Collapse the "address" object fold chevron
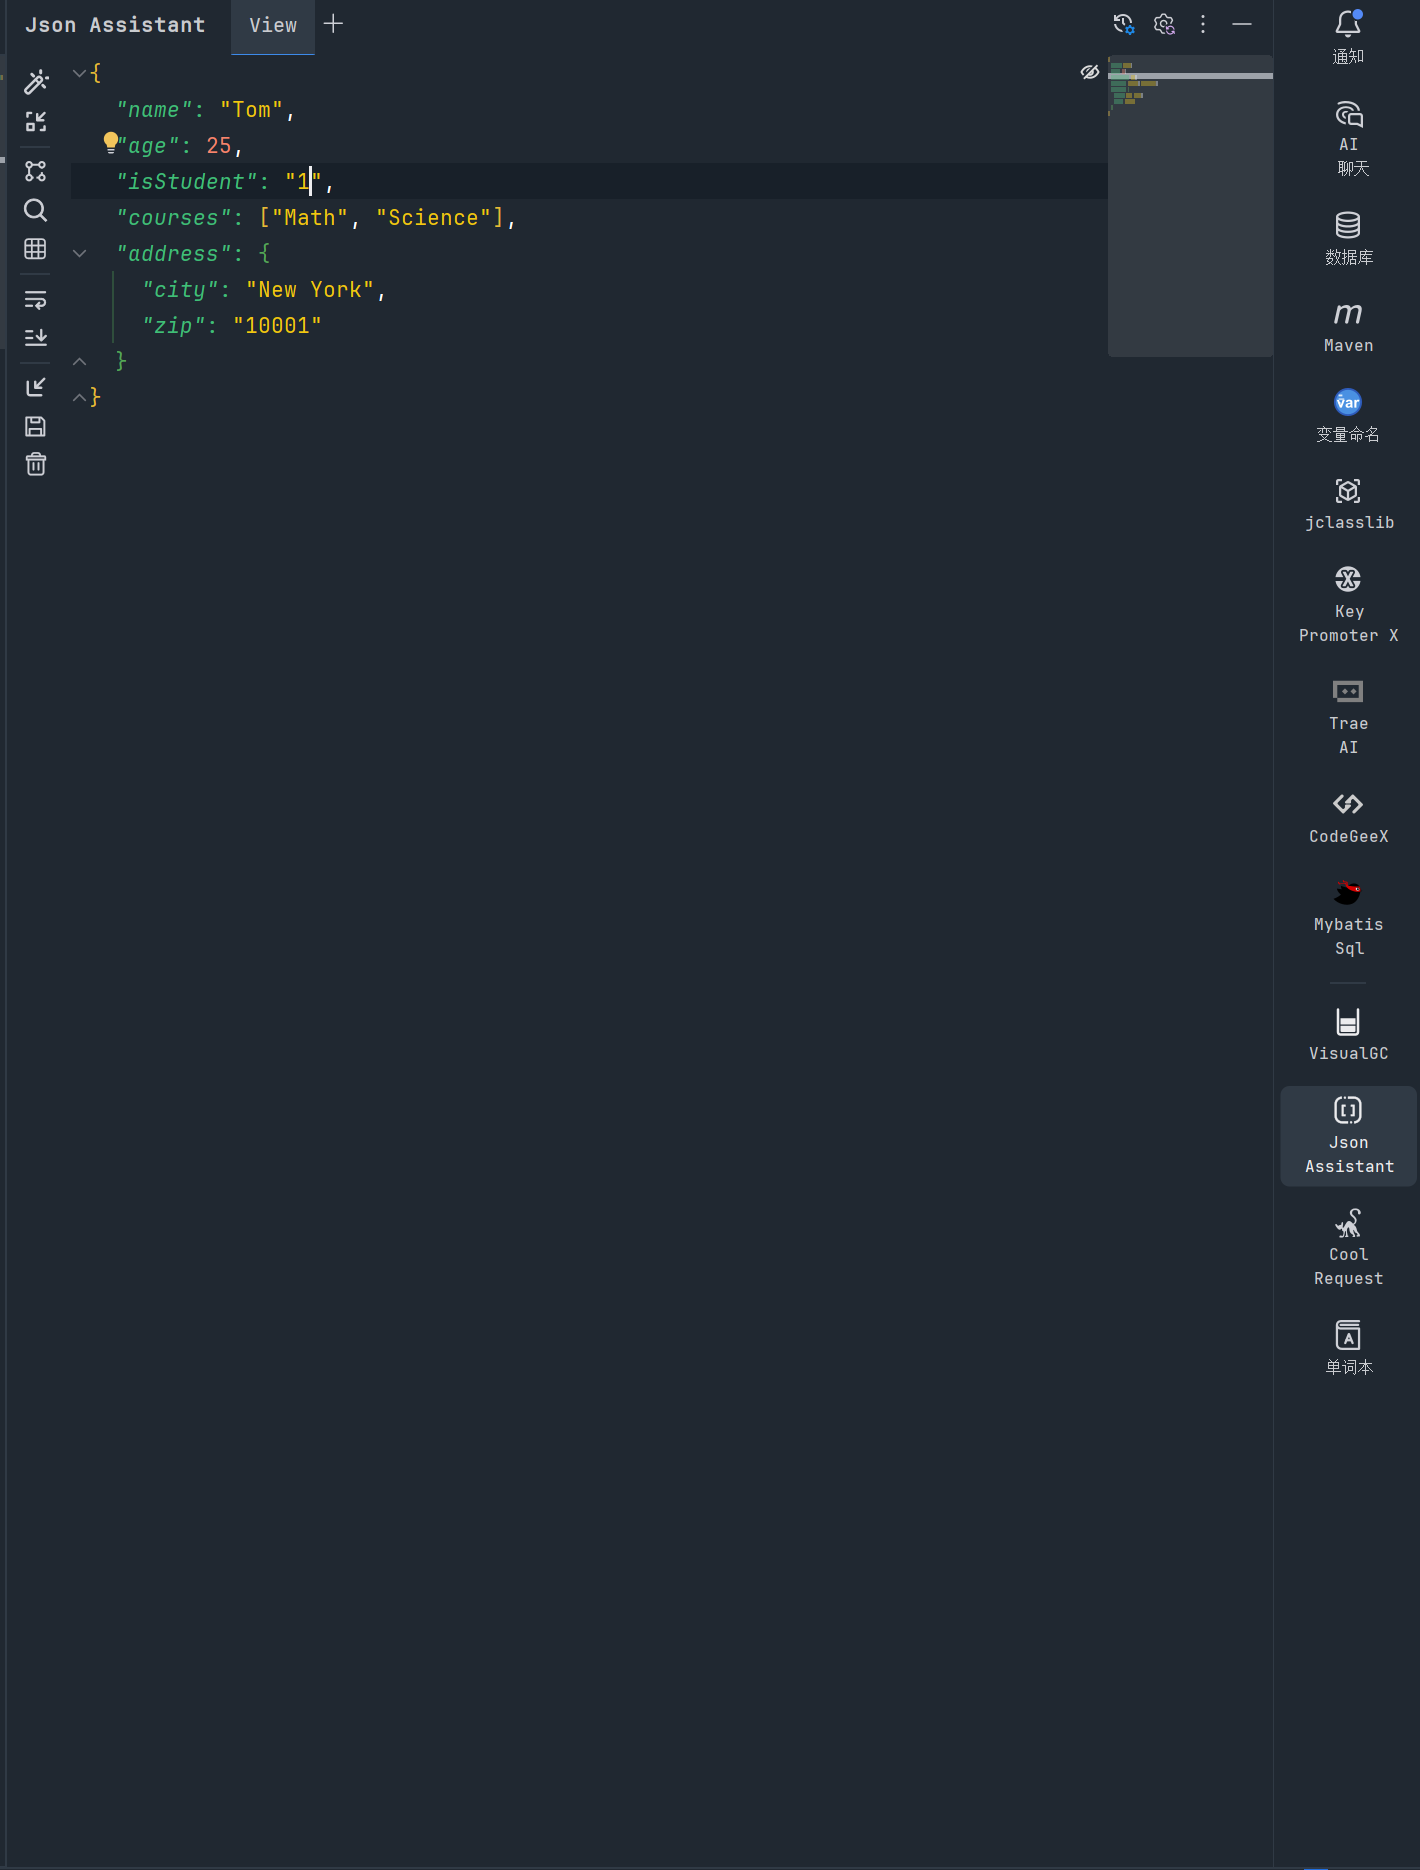This screenshot has height=1870, width=1420. (x=80, y=254)
